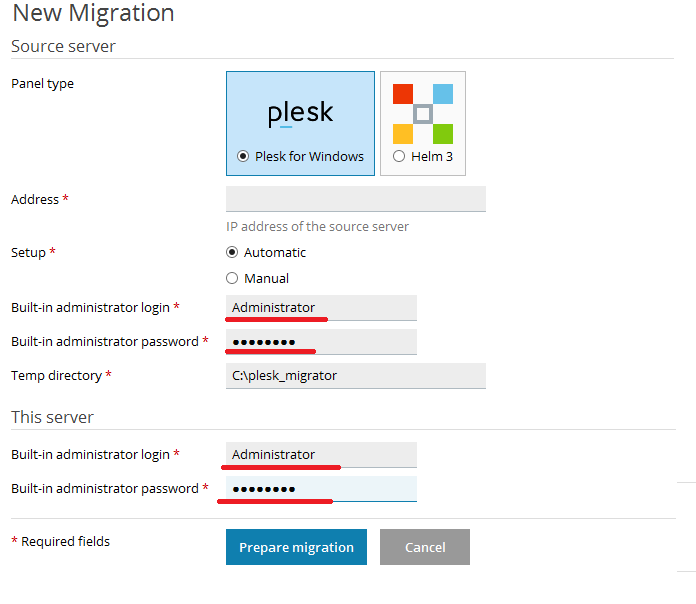Click the Prepare migration button
696x604 pixels.
point(296,547)
